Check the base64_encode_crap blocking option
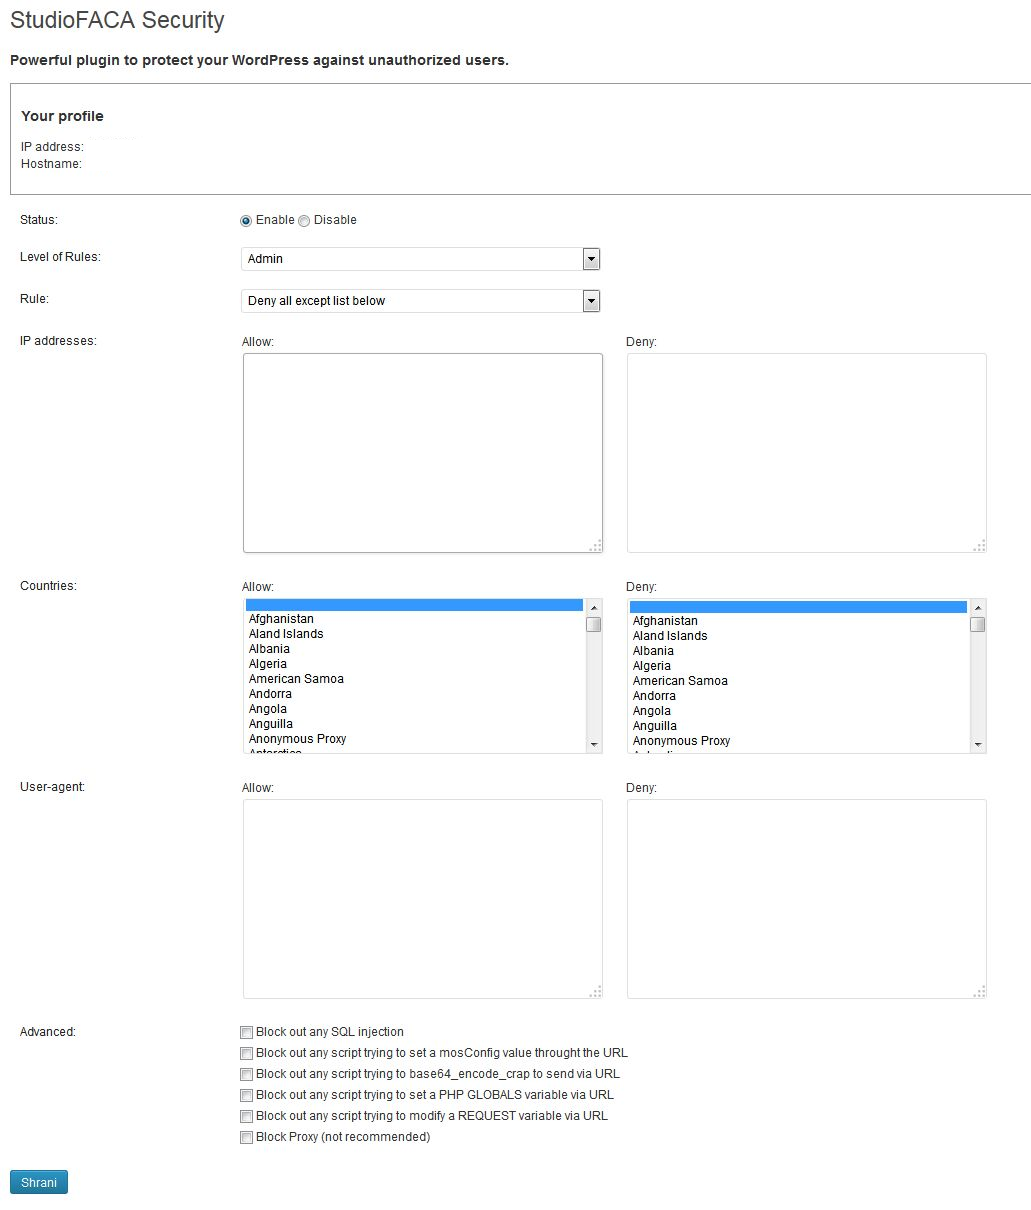1031x1210 pixels. (x=246, y=1074)
